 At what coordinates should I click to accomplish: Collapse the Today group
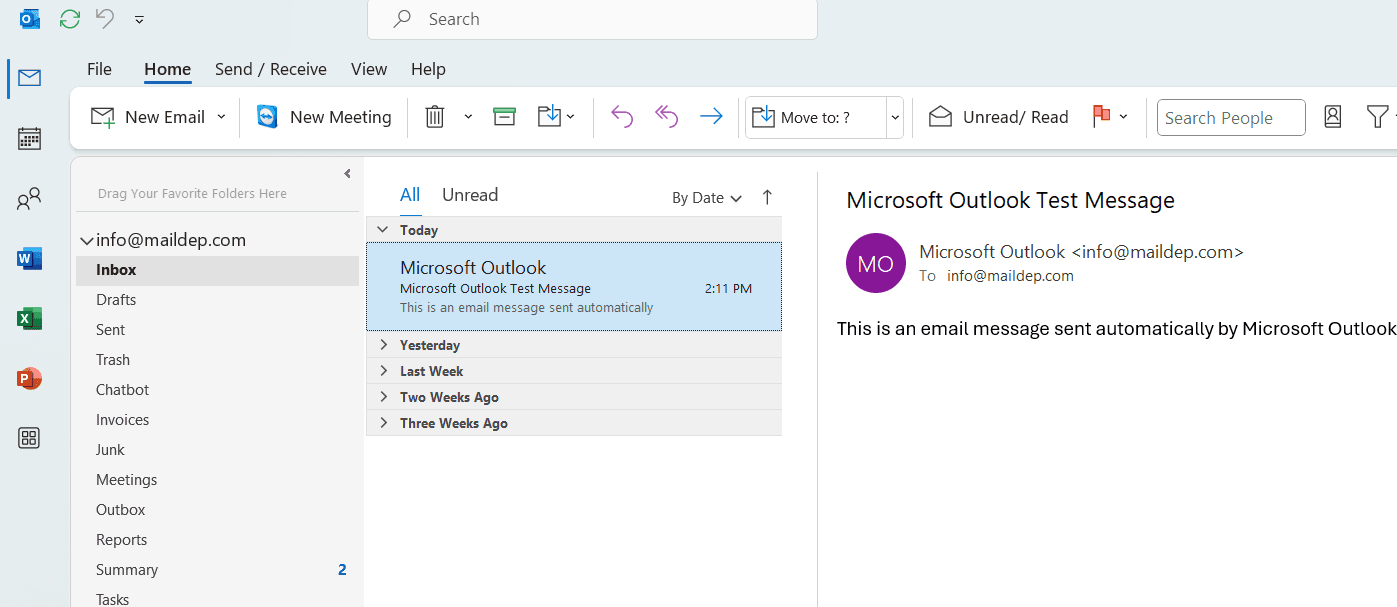(382, 230)
